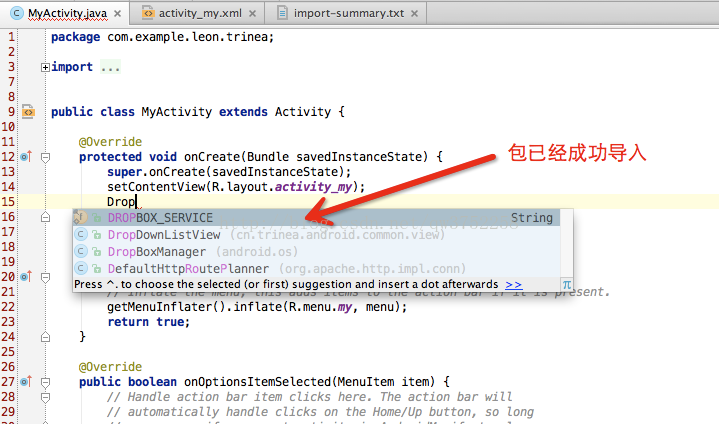Select DropDownListView suggestion in autocomplete

pos(316,235)
